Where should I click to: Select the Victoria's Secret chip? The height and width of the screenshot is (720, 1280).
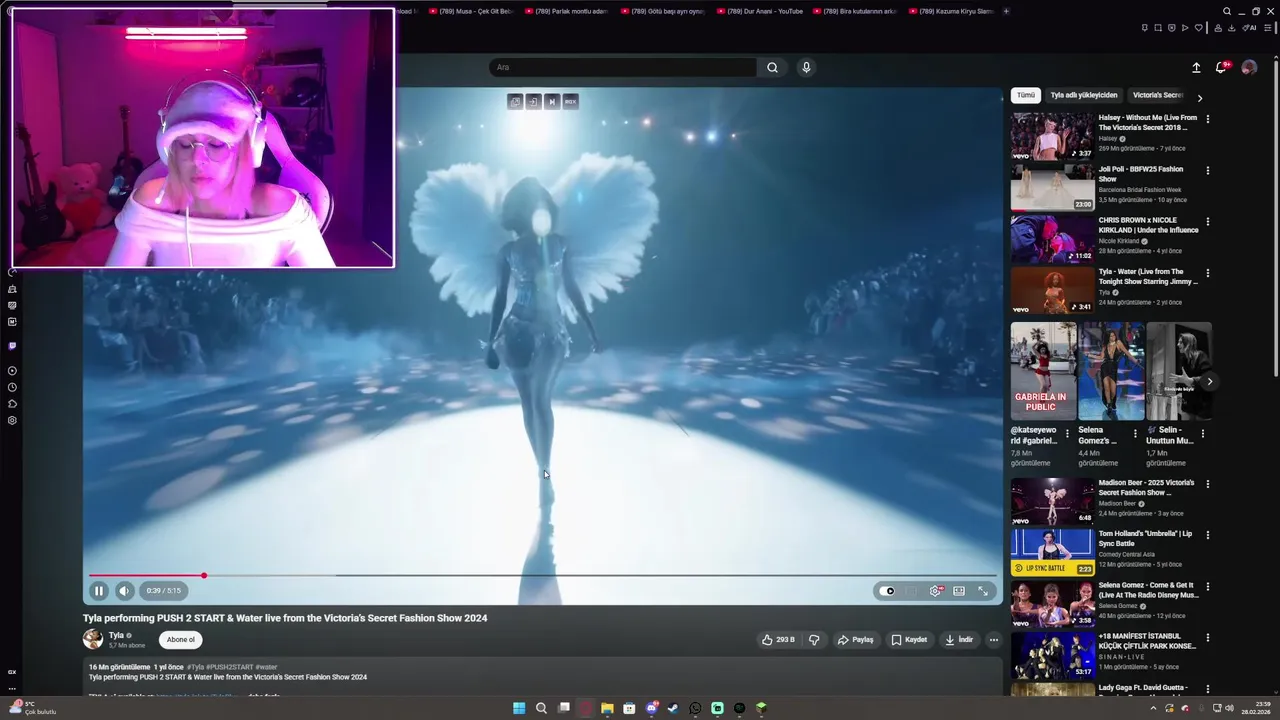point(1157,95)
